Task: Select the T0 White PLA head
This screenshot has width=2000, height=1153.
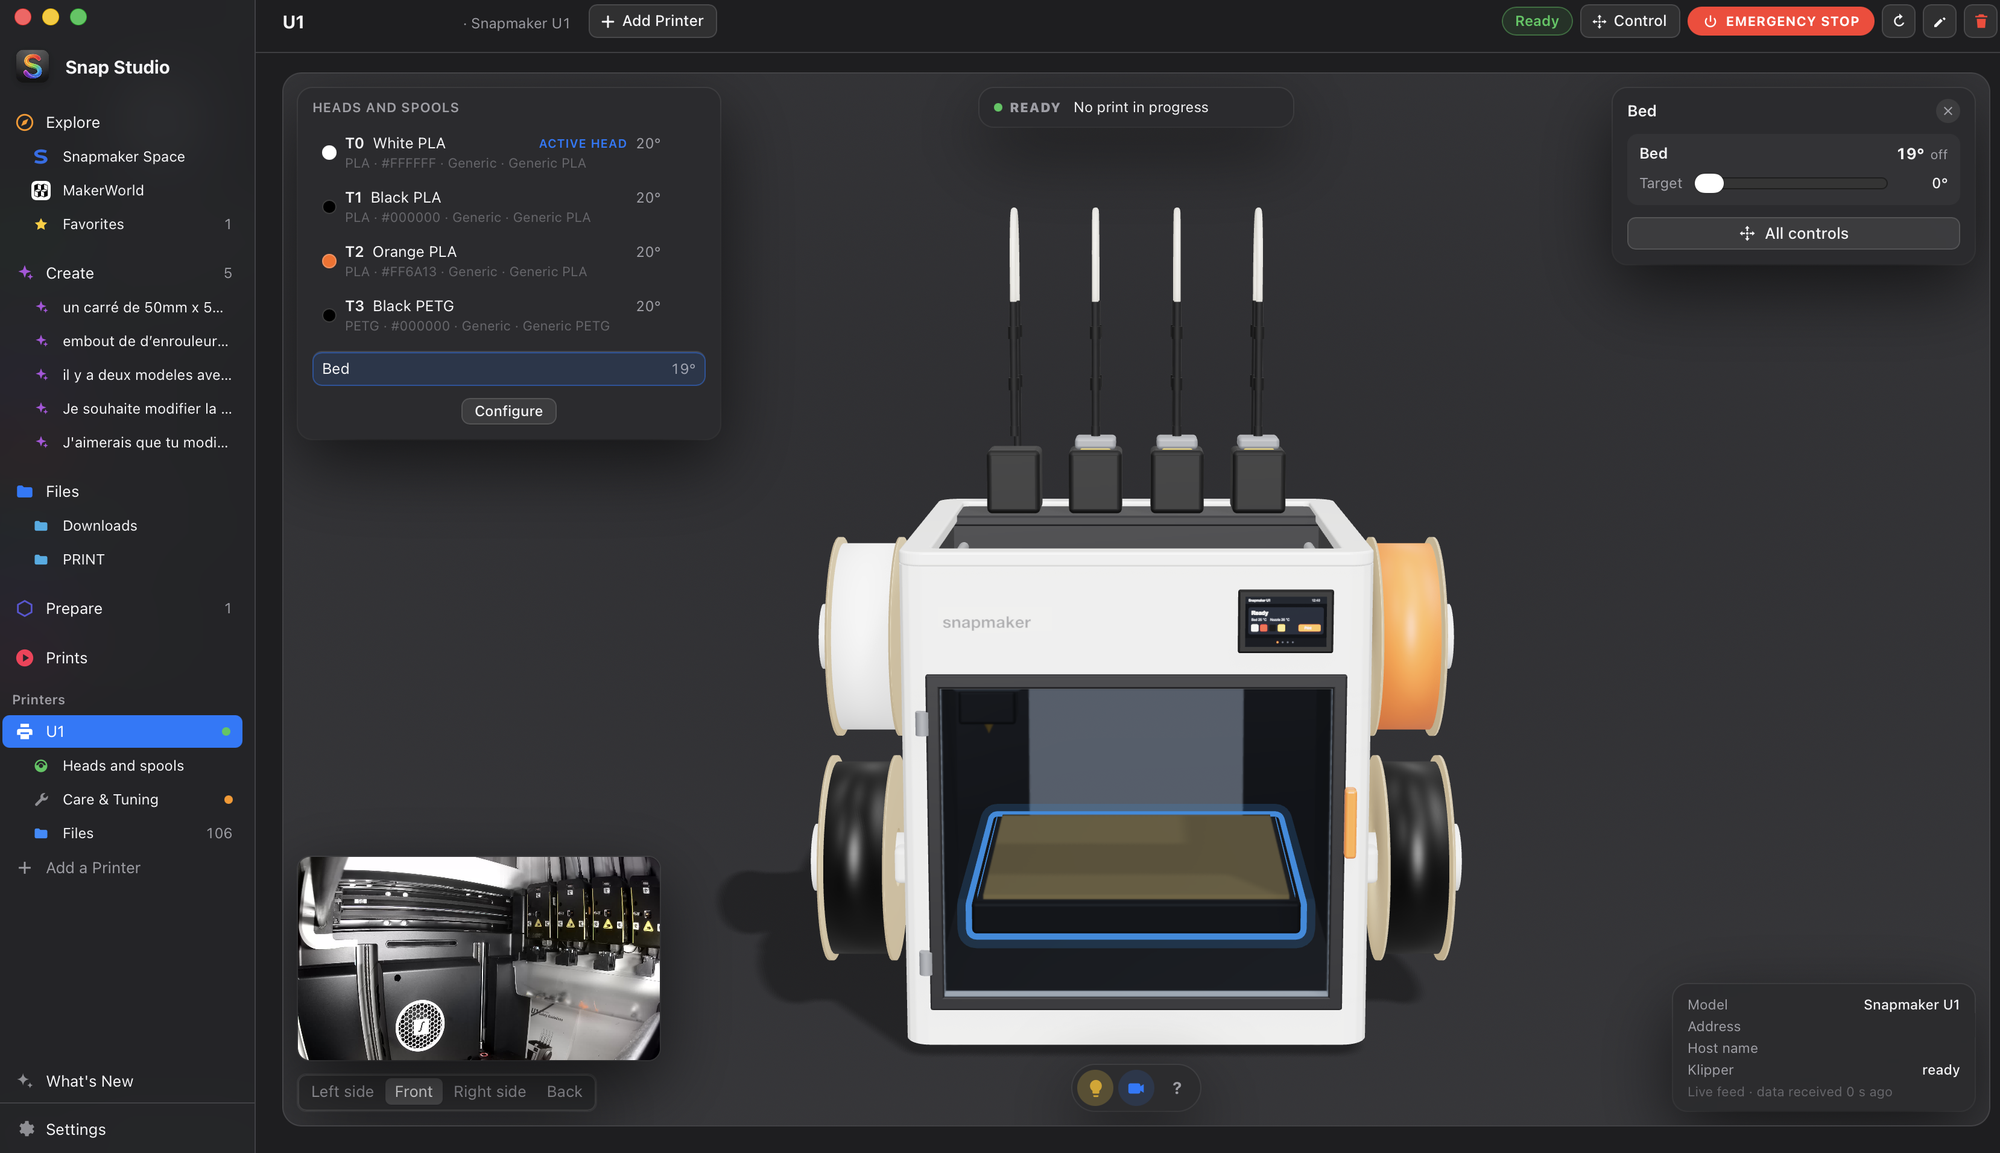Action: coord(508,153)
